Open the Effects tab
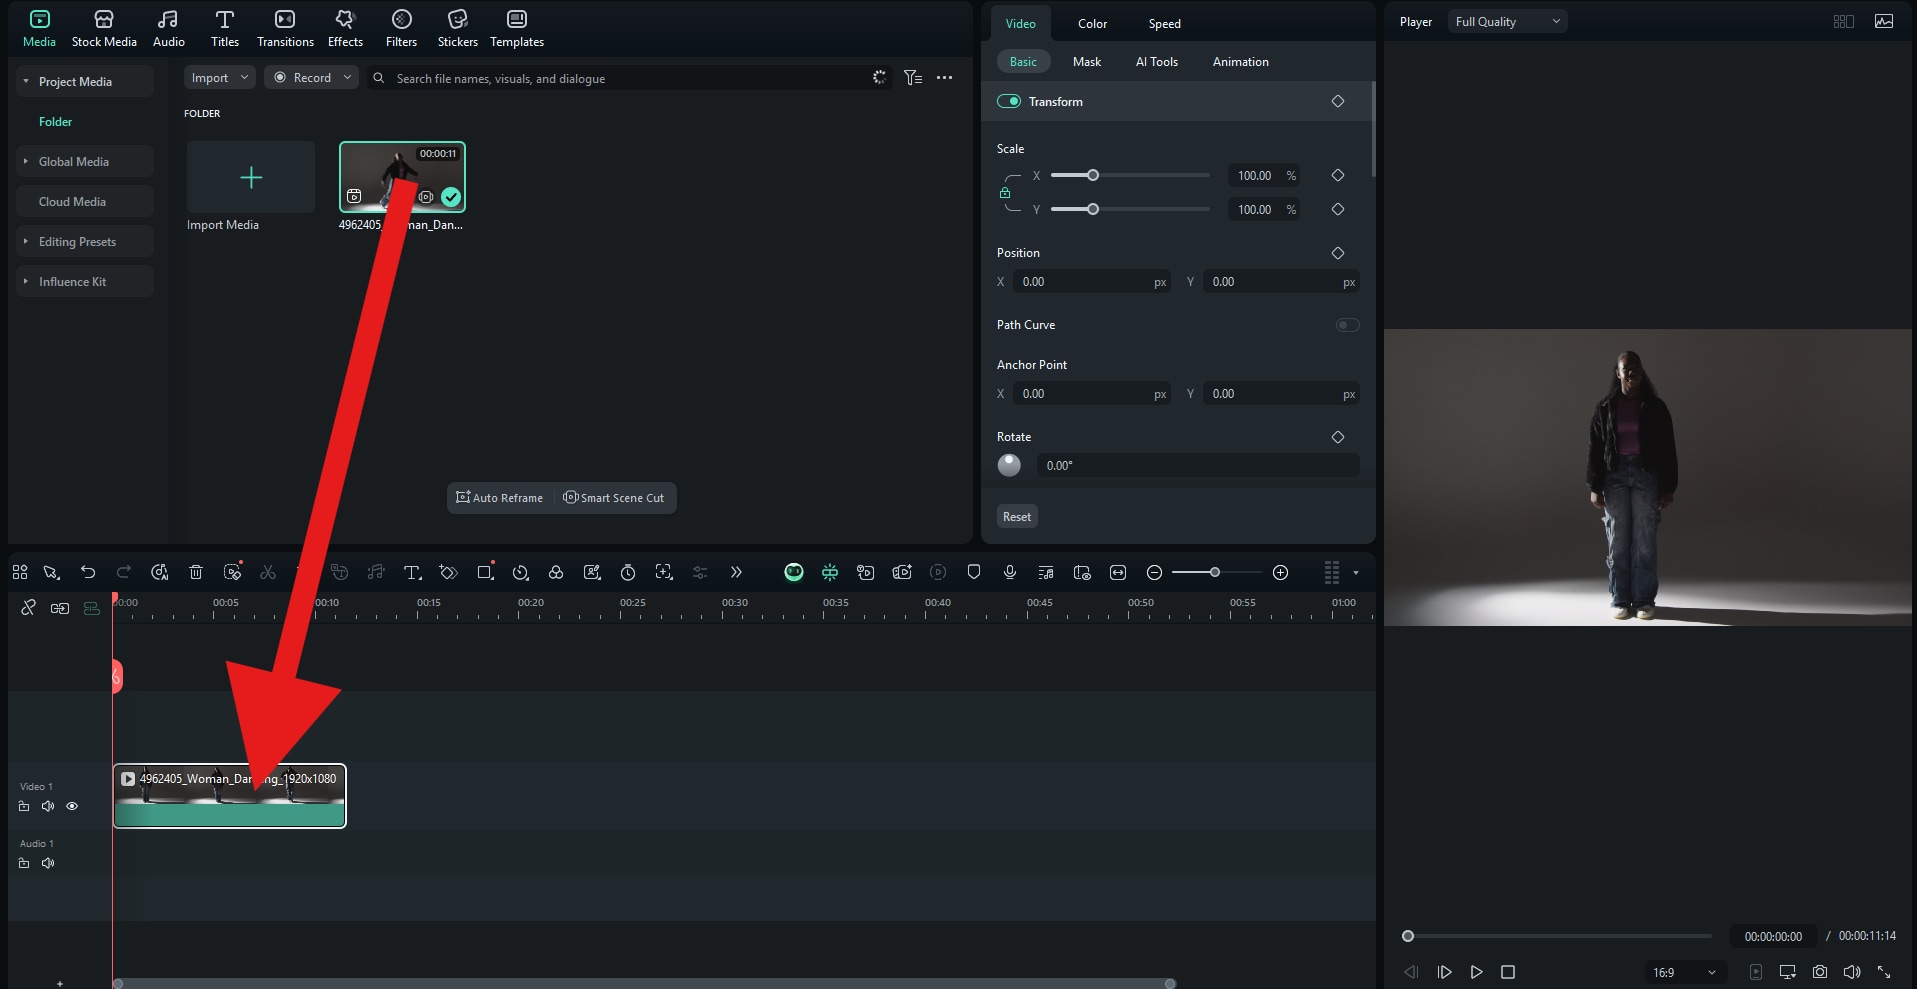Image resolution: width=1917 pixels, height=989 pixels. click(x=345, y=28)
